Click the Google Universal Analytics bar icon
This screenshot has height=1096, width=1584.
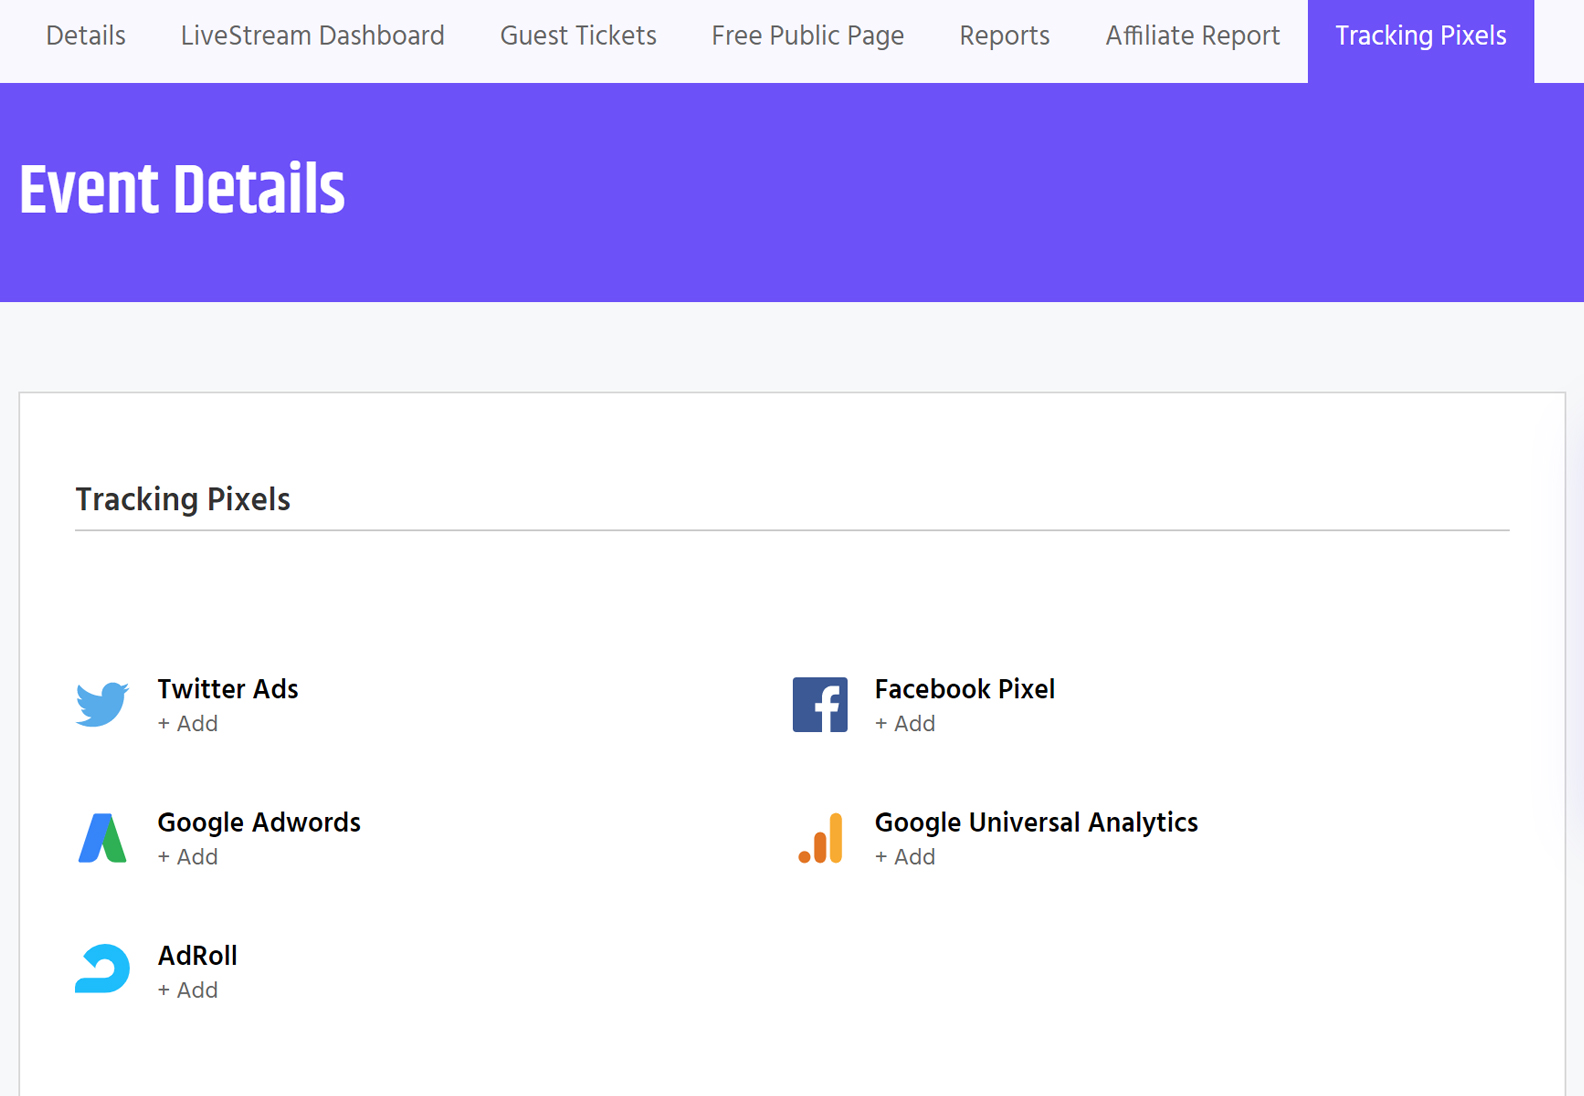coord(820,838)
